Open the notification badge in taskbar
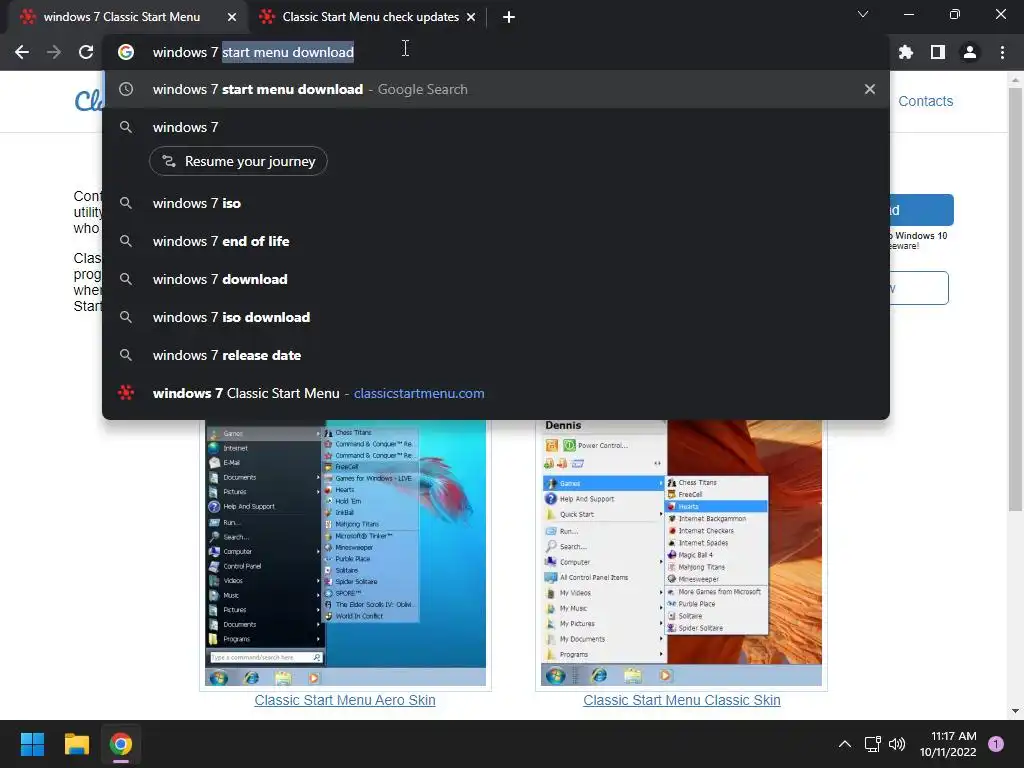The height and width of the screenshot is (768, 1024). (995, 744)
